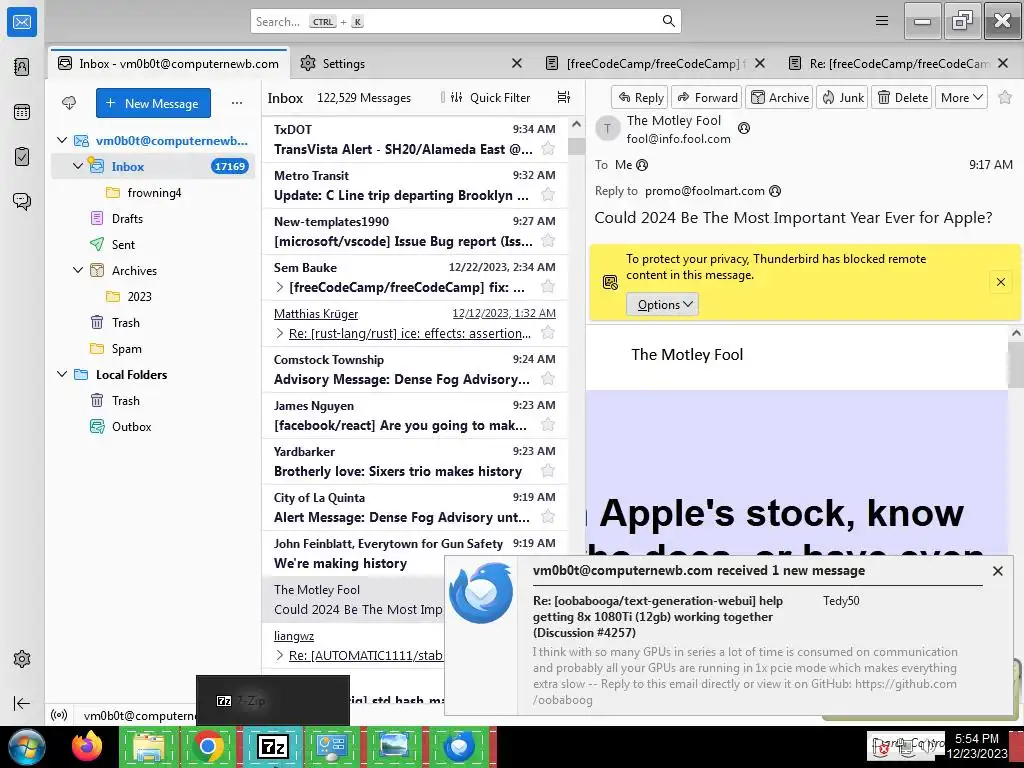Collapse the Archives folder
The image size is (1024, 768).
pos(78,270)
